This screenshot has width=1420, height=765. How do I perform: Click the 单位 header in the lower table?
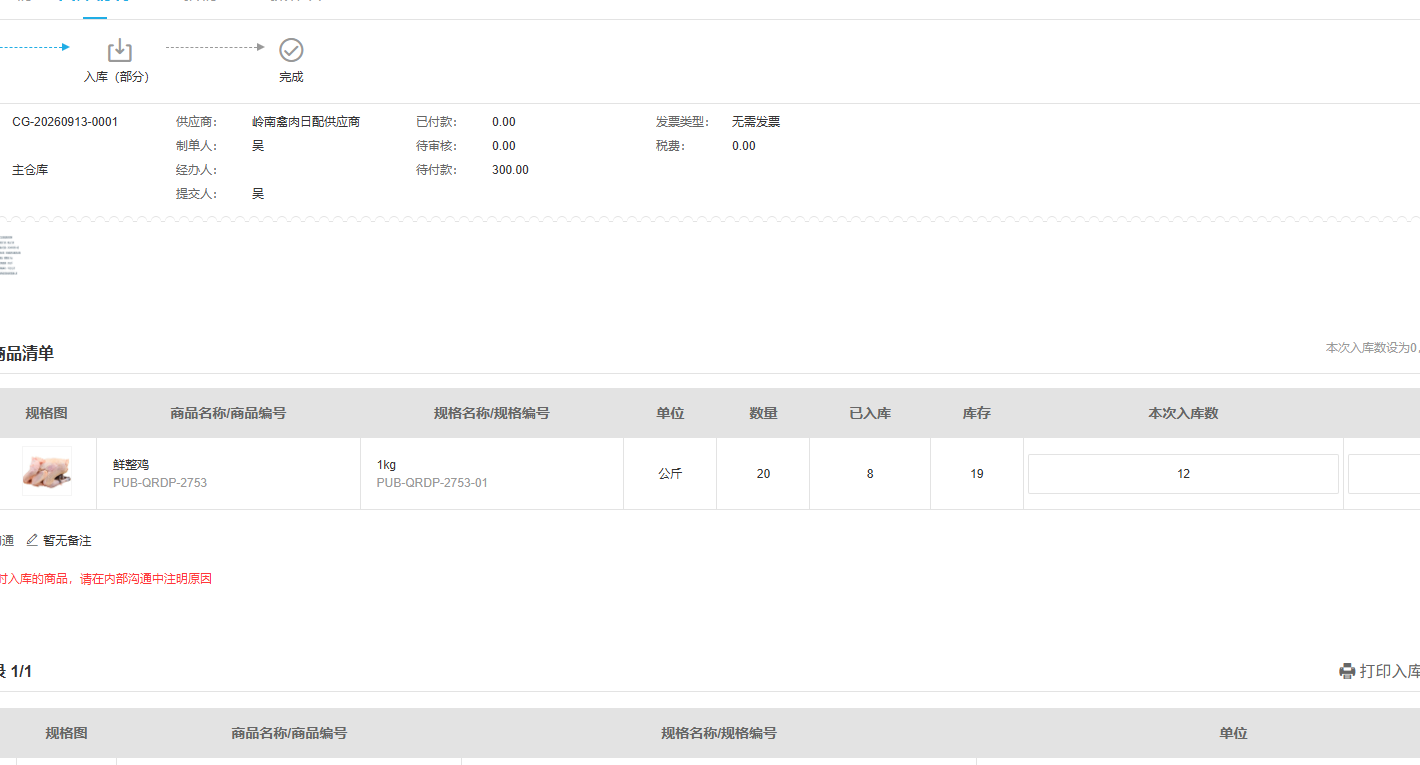tap(1233, 733)
